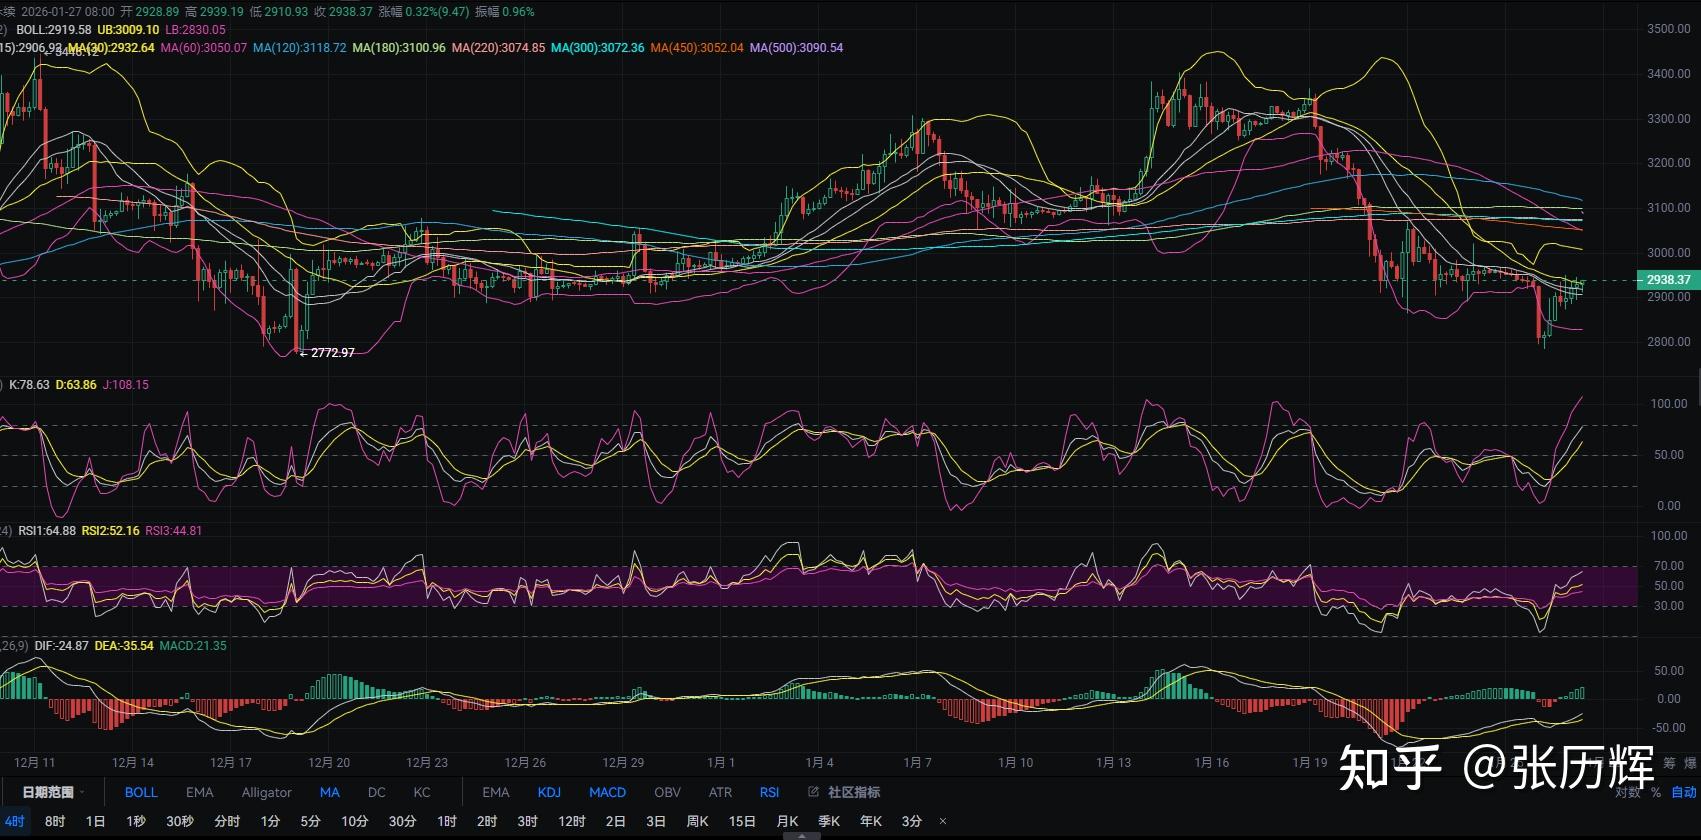Turn on 对数 logarithmic scale
Image resolution: width=1701 pixels, height=840 pixels.
click(1627, 792)
